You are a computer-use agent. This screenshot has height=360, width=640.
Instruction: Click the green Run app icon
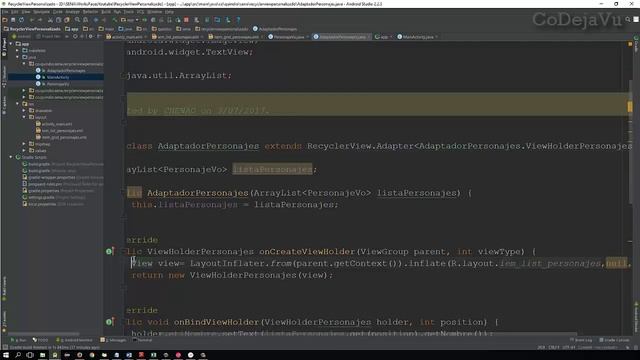pyautogui.click(x=144, y=20)
